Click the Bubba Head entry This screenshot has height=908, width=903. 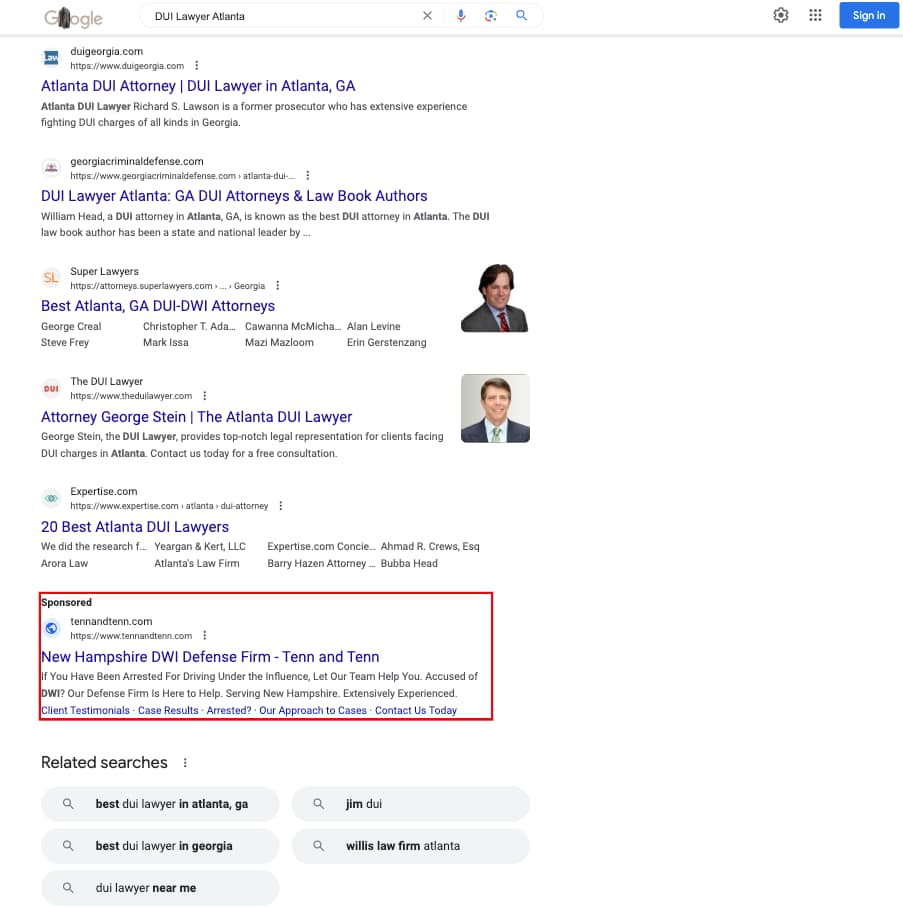tap(409, 563)
